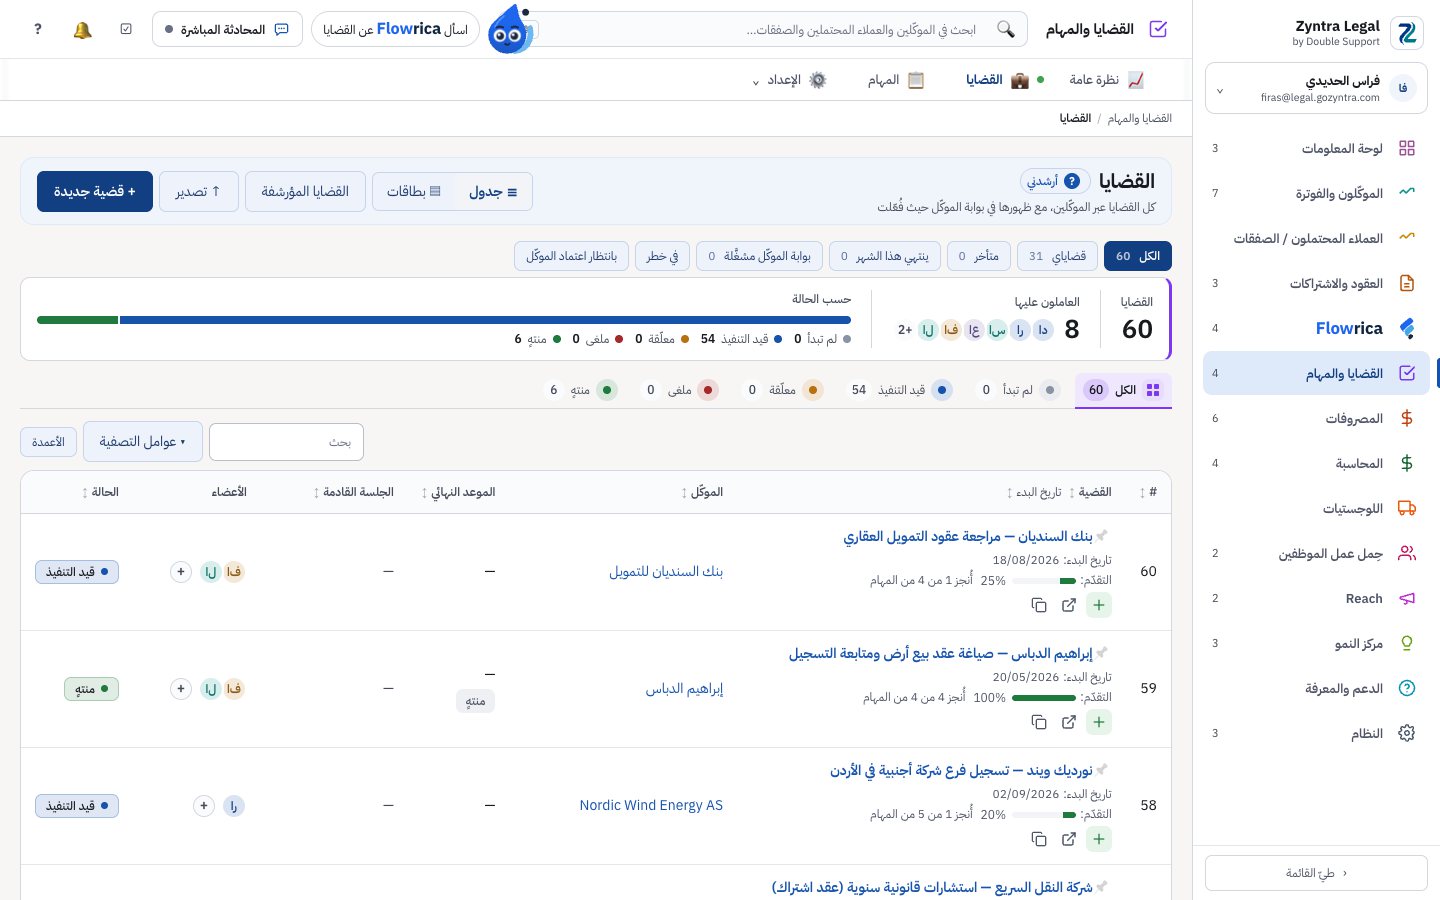Click case 59 progress bar 100%
This screenshot has width=1440, height=900.
pyautogui.click(x=1045, y=698)
